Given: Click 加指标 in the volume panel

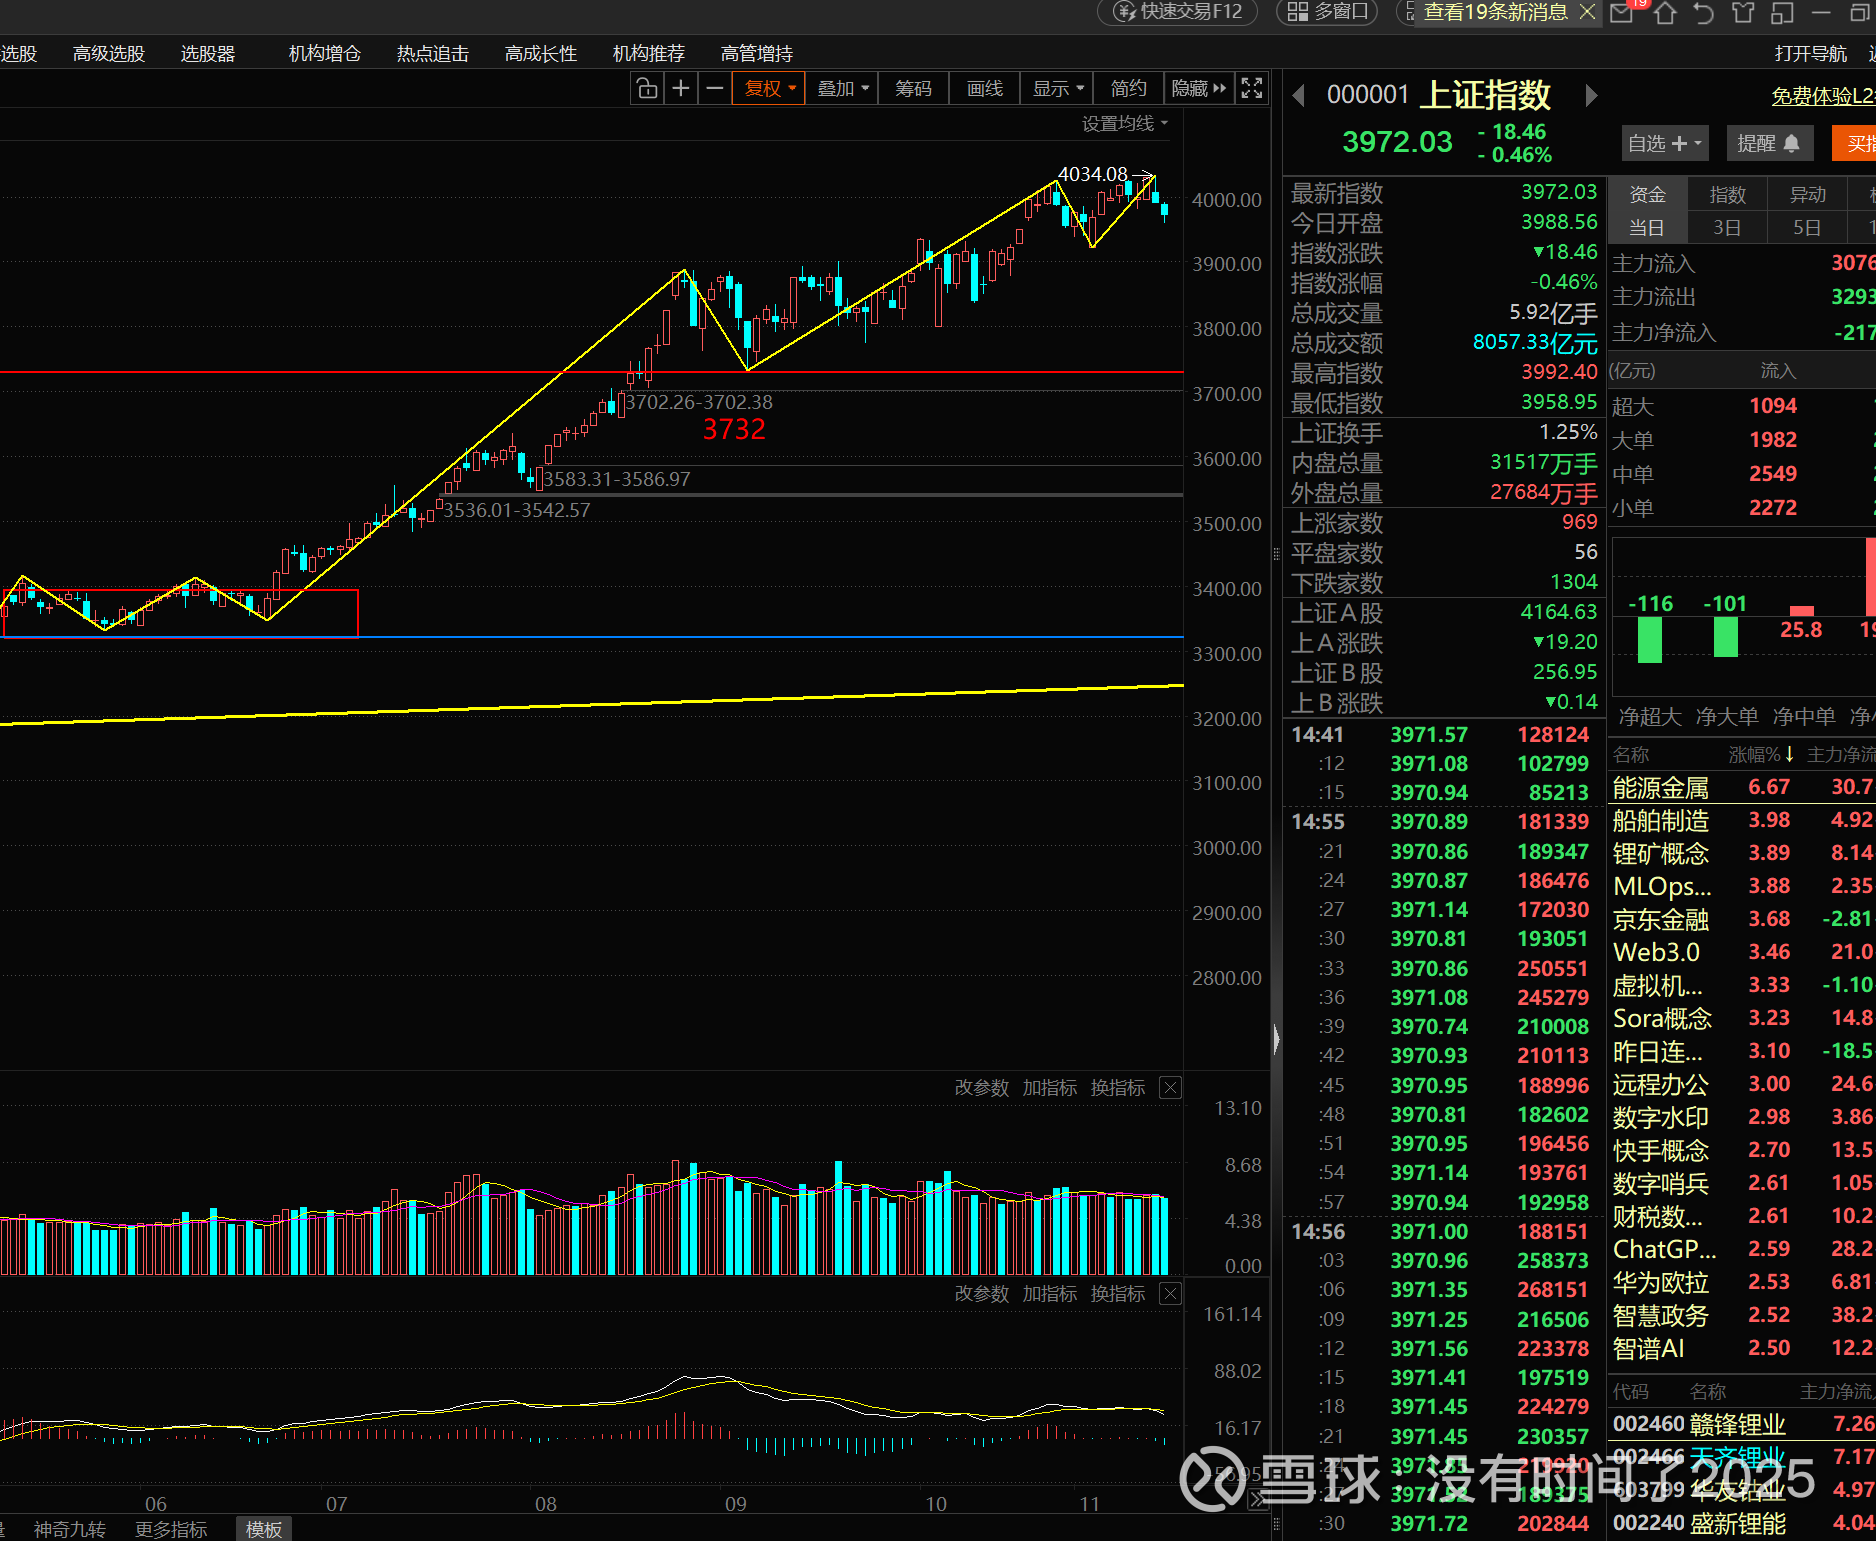Looking at the screenshot, I should (1050, 1087).
